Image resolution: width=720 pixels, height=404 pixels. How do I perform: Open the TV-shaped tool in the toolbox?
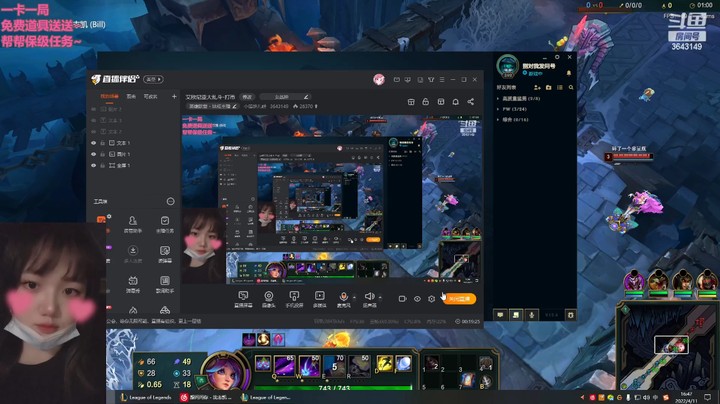tap(133, 284)
